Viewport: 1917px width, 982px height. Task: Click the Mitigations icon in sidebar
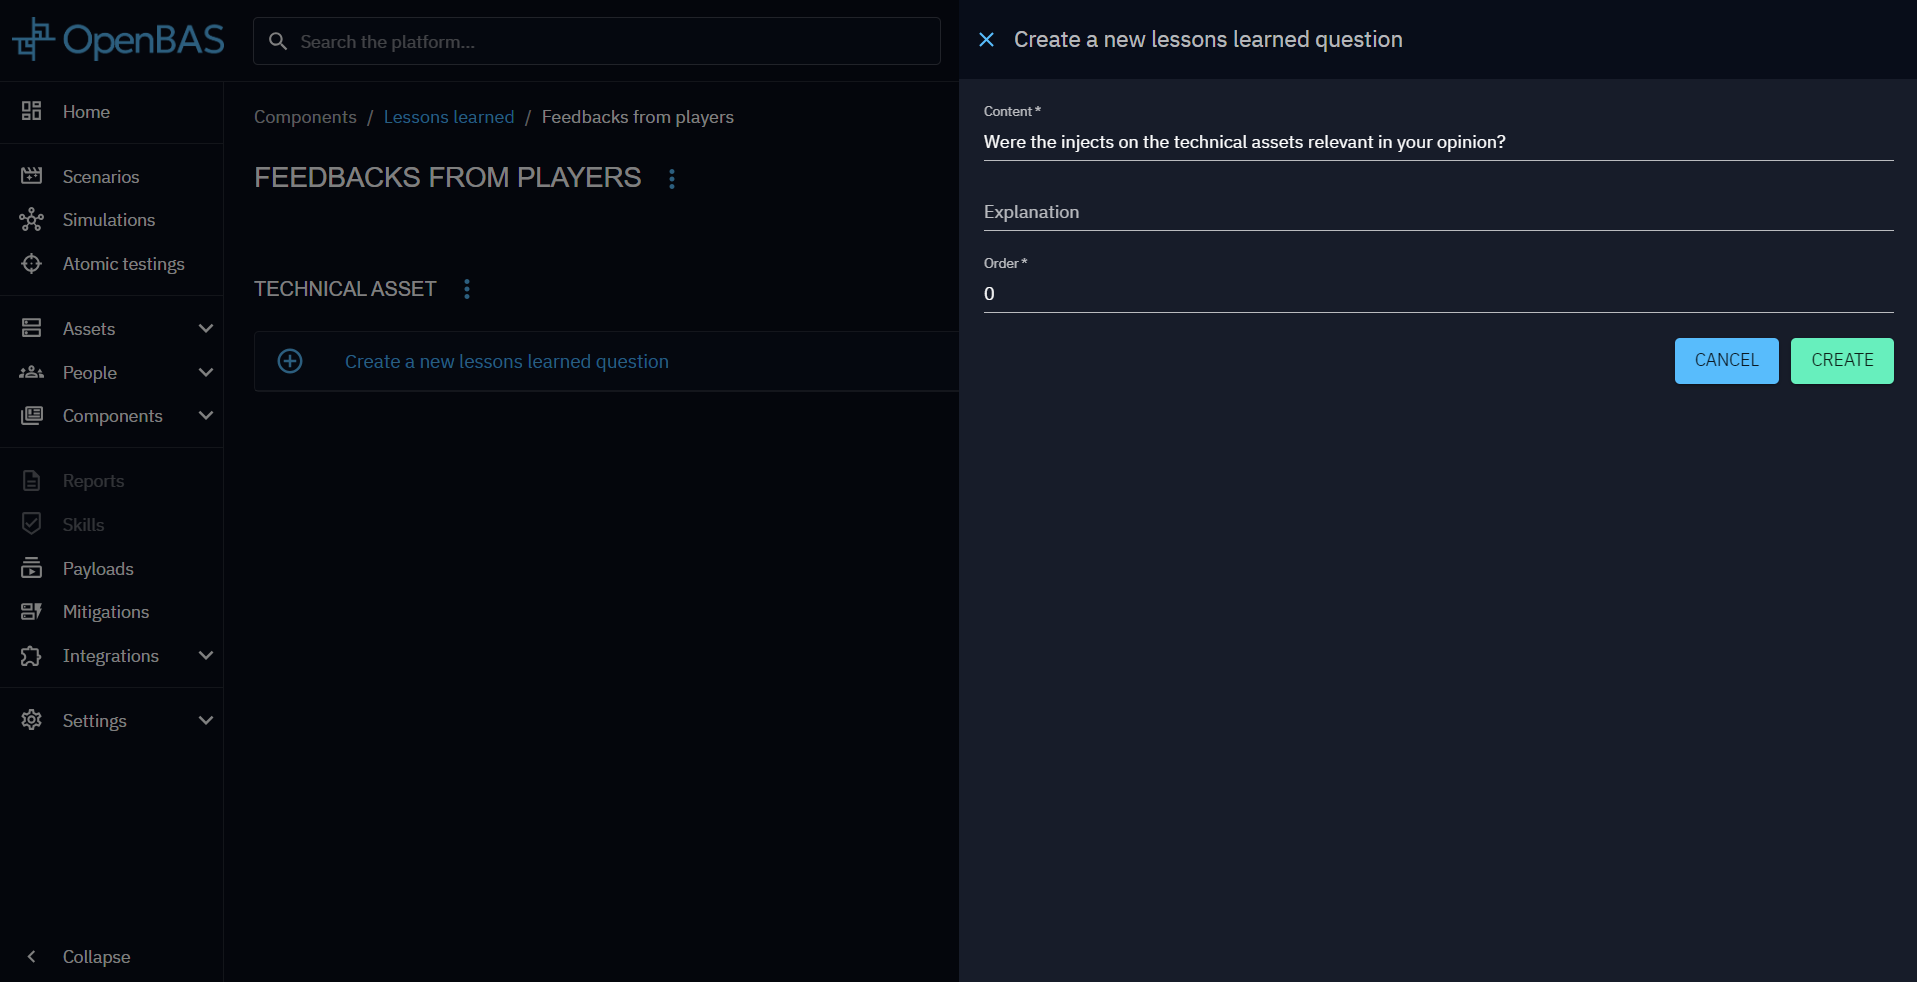pyautogui.click(x=32, y=612)
